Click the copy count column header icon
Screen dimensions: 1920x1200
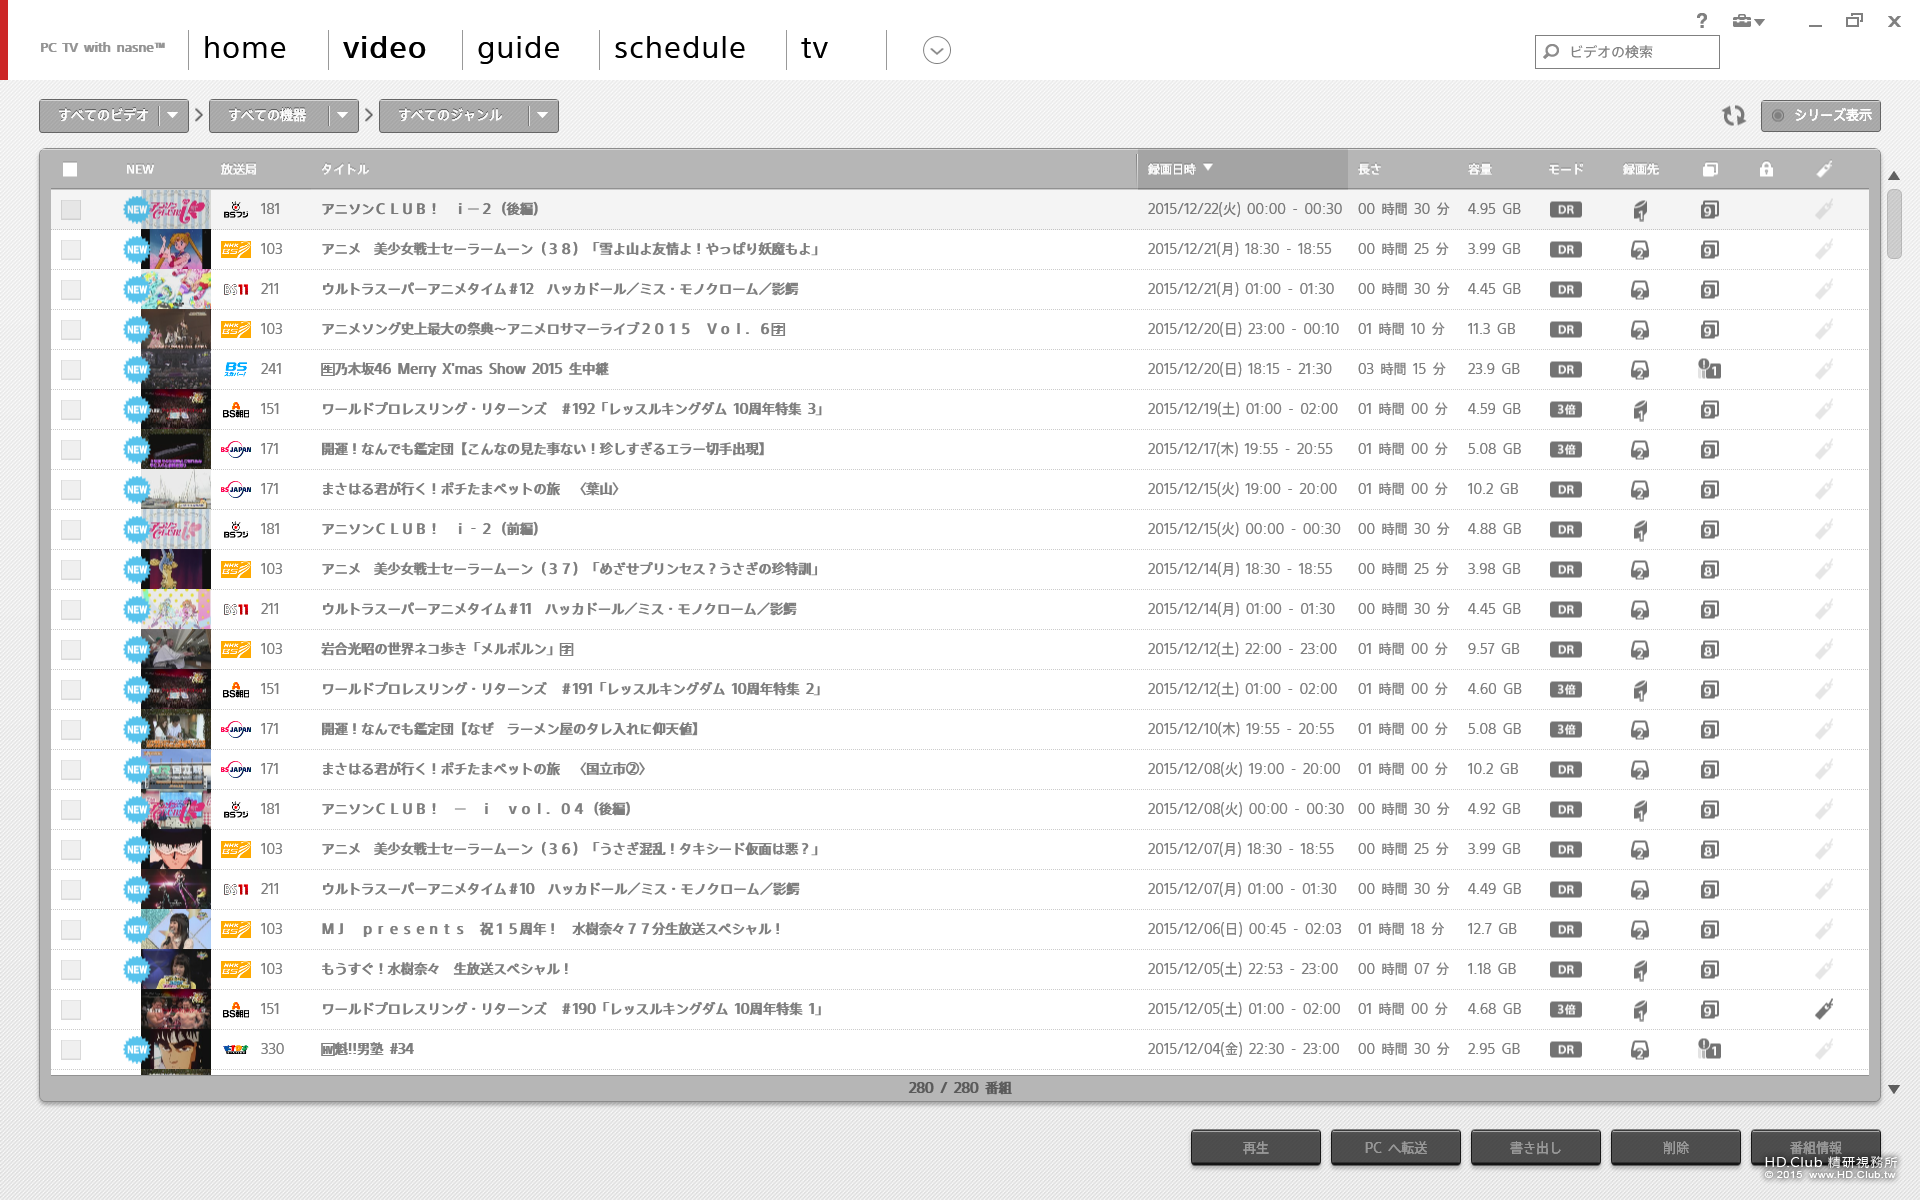click(x=1710, y=169)
